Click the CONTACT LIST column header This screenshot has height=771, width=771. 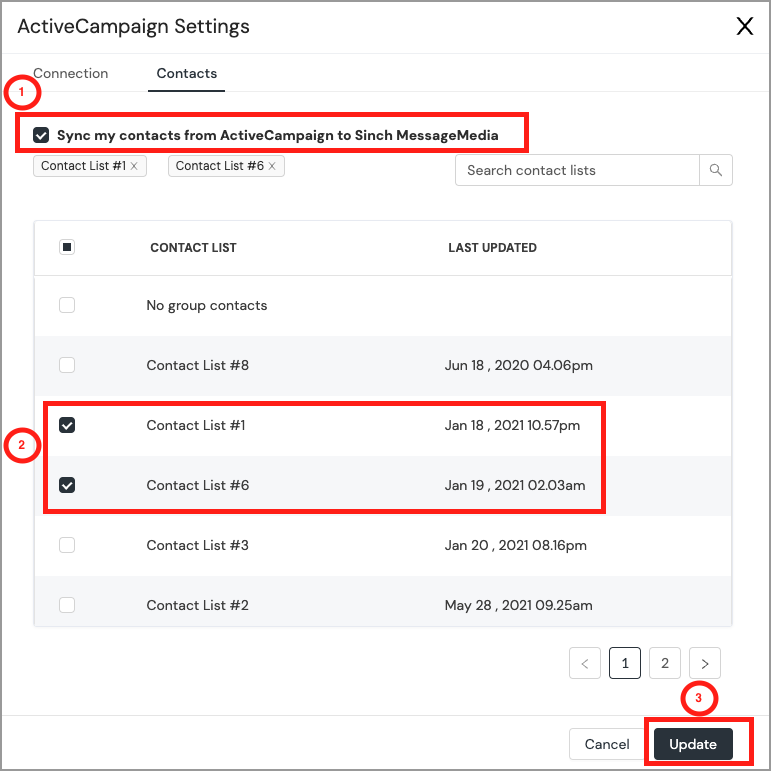click(x=193, y=247)
